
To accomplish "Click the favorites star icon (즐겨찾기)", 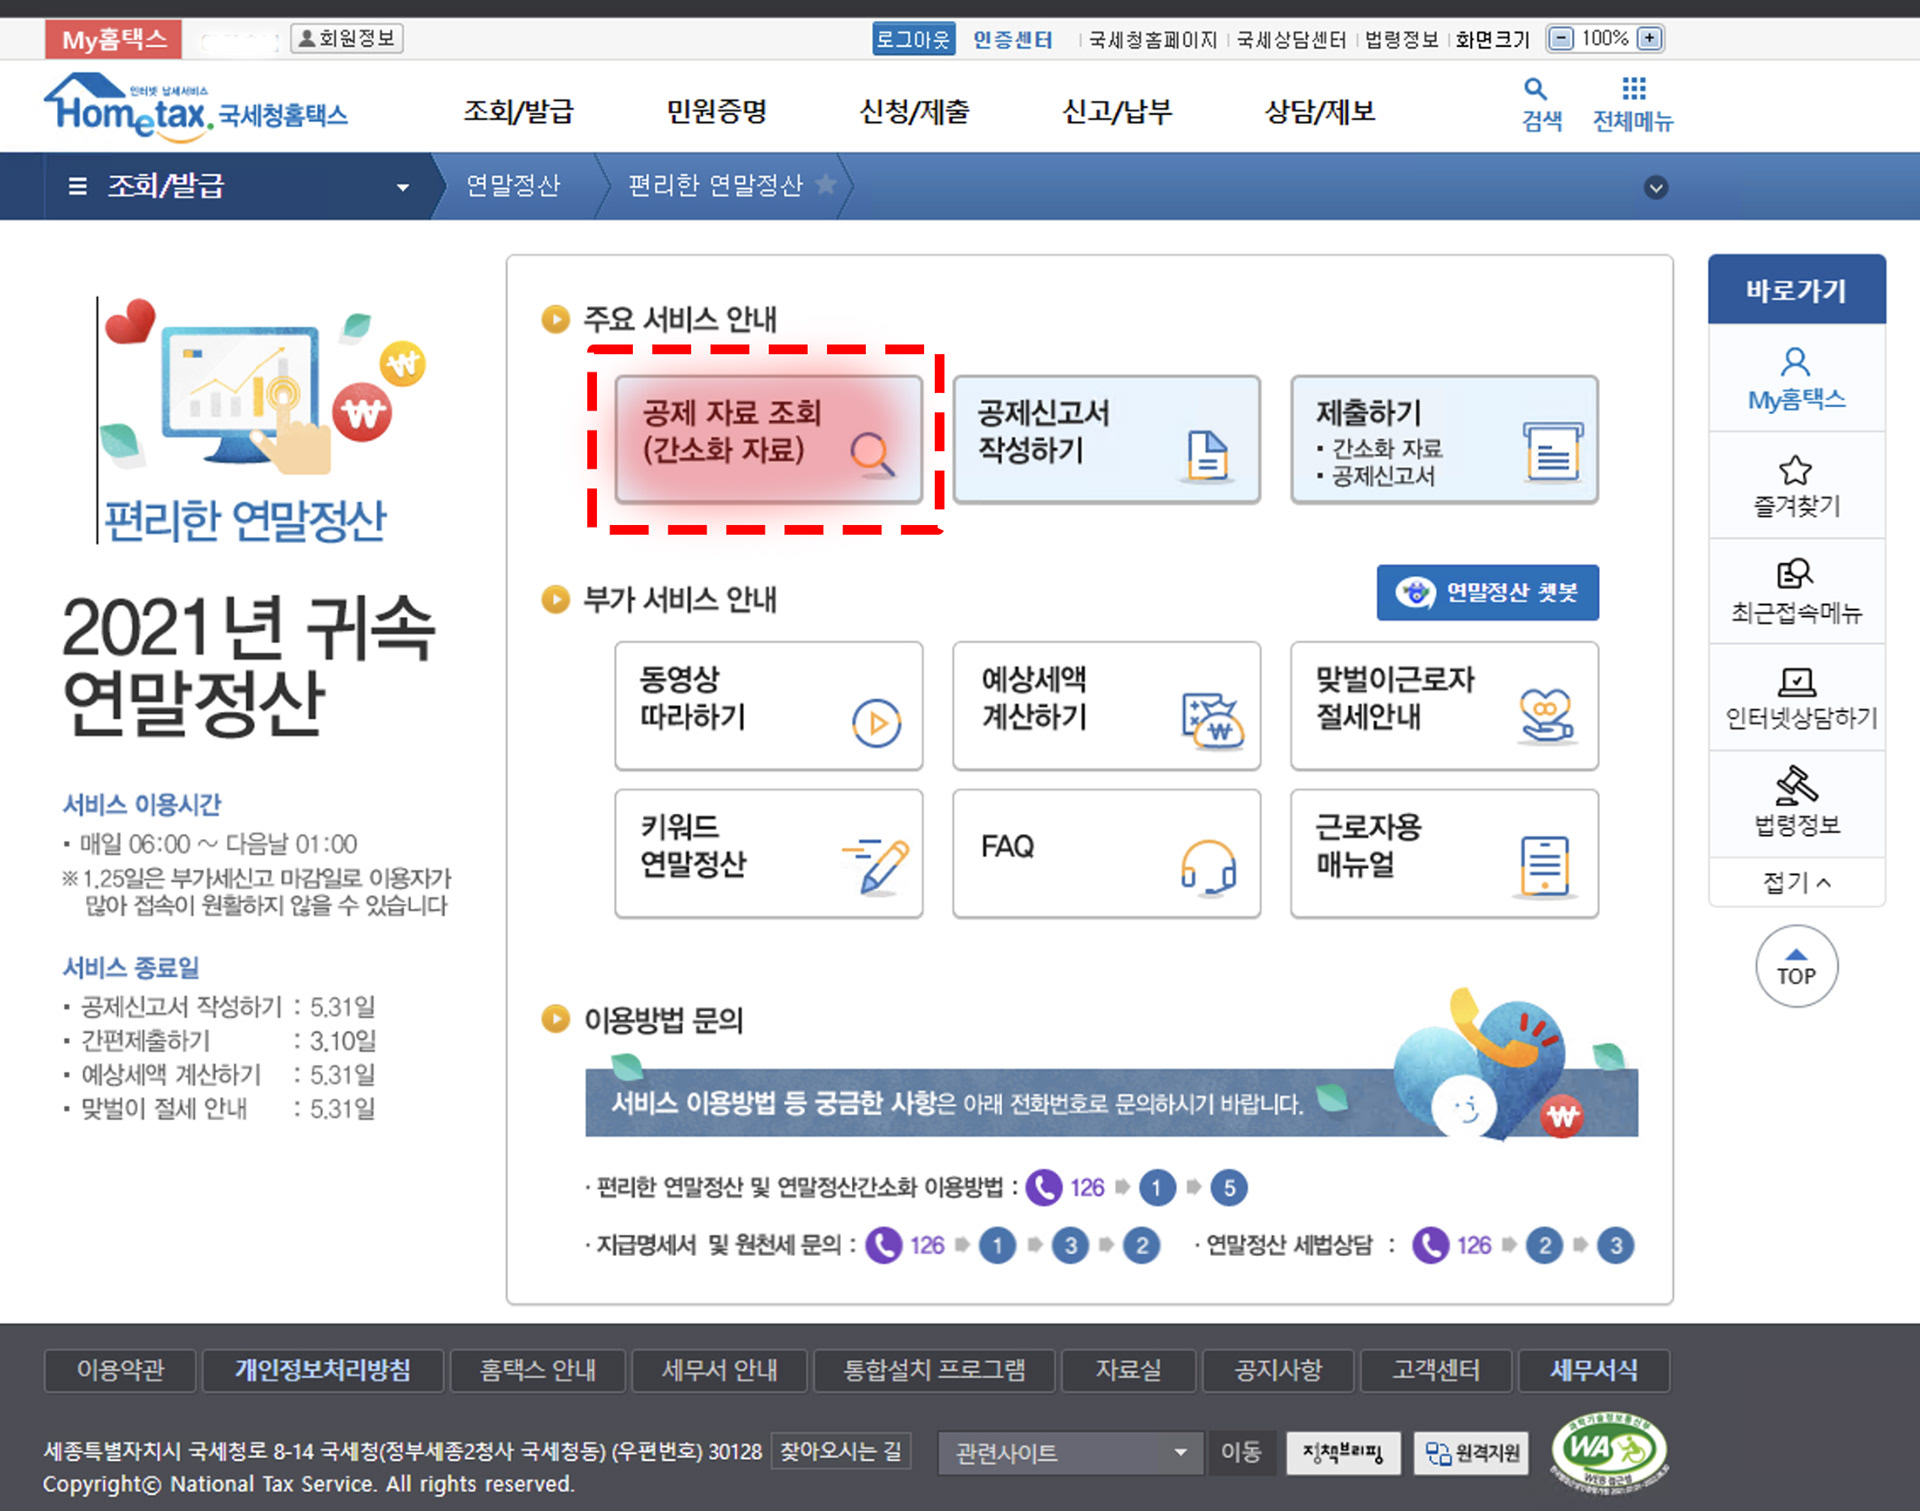I will coord(1795,471).
